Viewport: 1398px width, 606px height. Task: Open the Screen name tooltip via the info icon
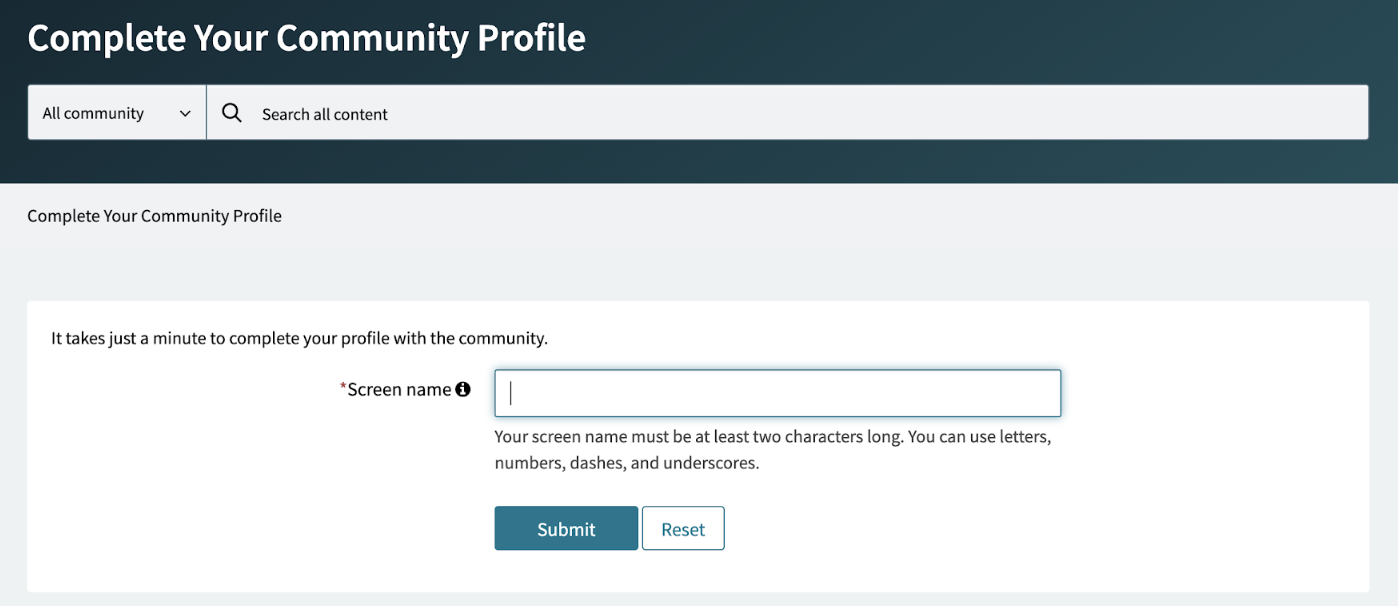click(x=463, y=389)
